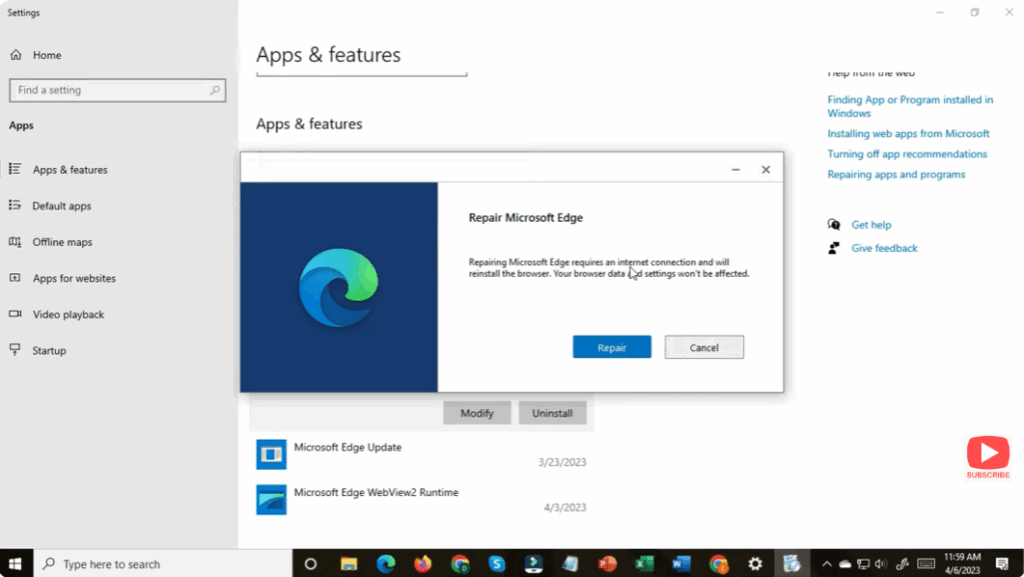Screen dimensions: 1024x577
Task: Click the Uninstall button for Edge
Action: 552,412
